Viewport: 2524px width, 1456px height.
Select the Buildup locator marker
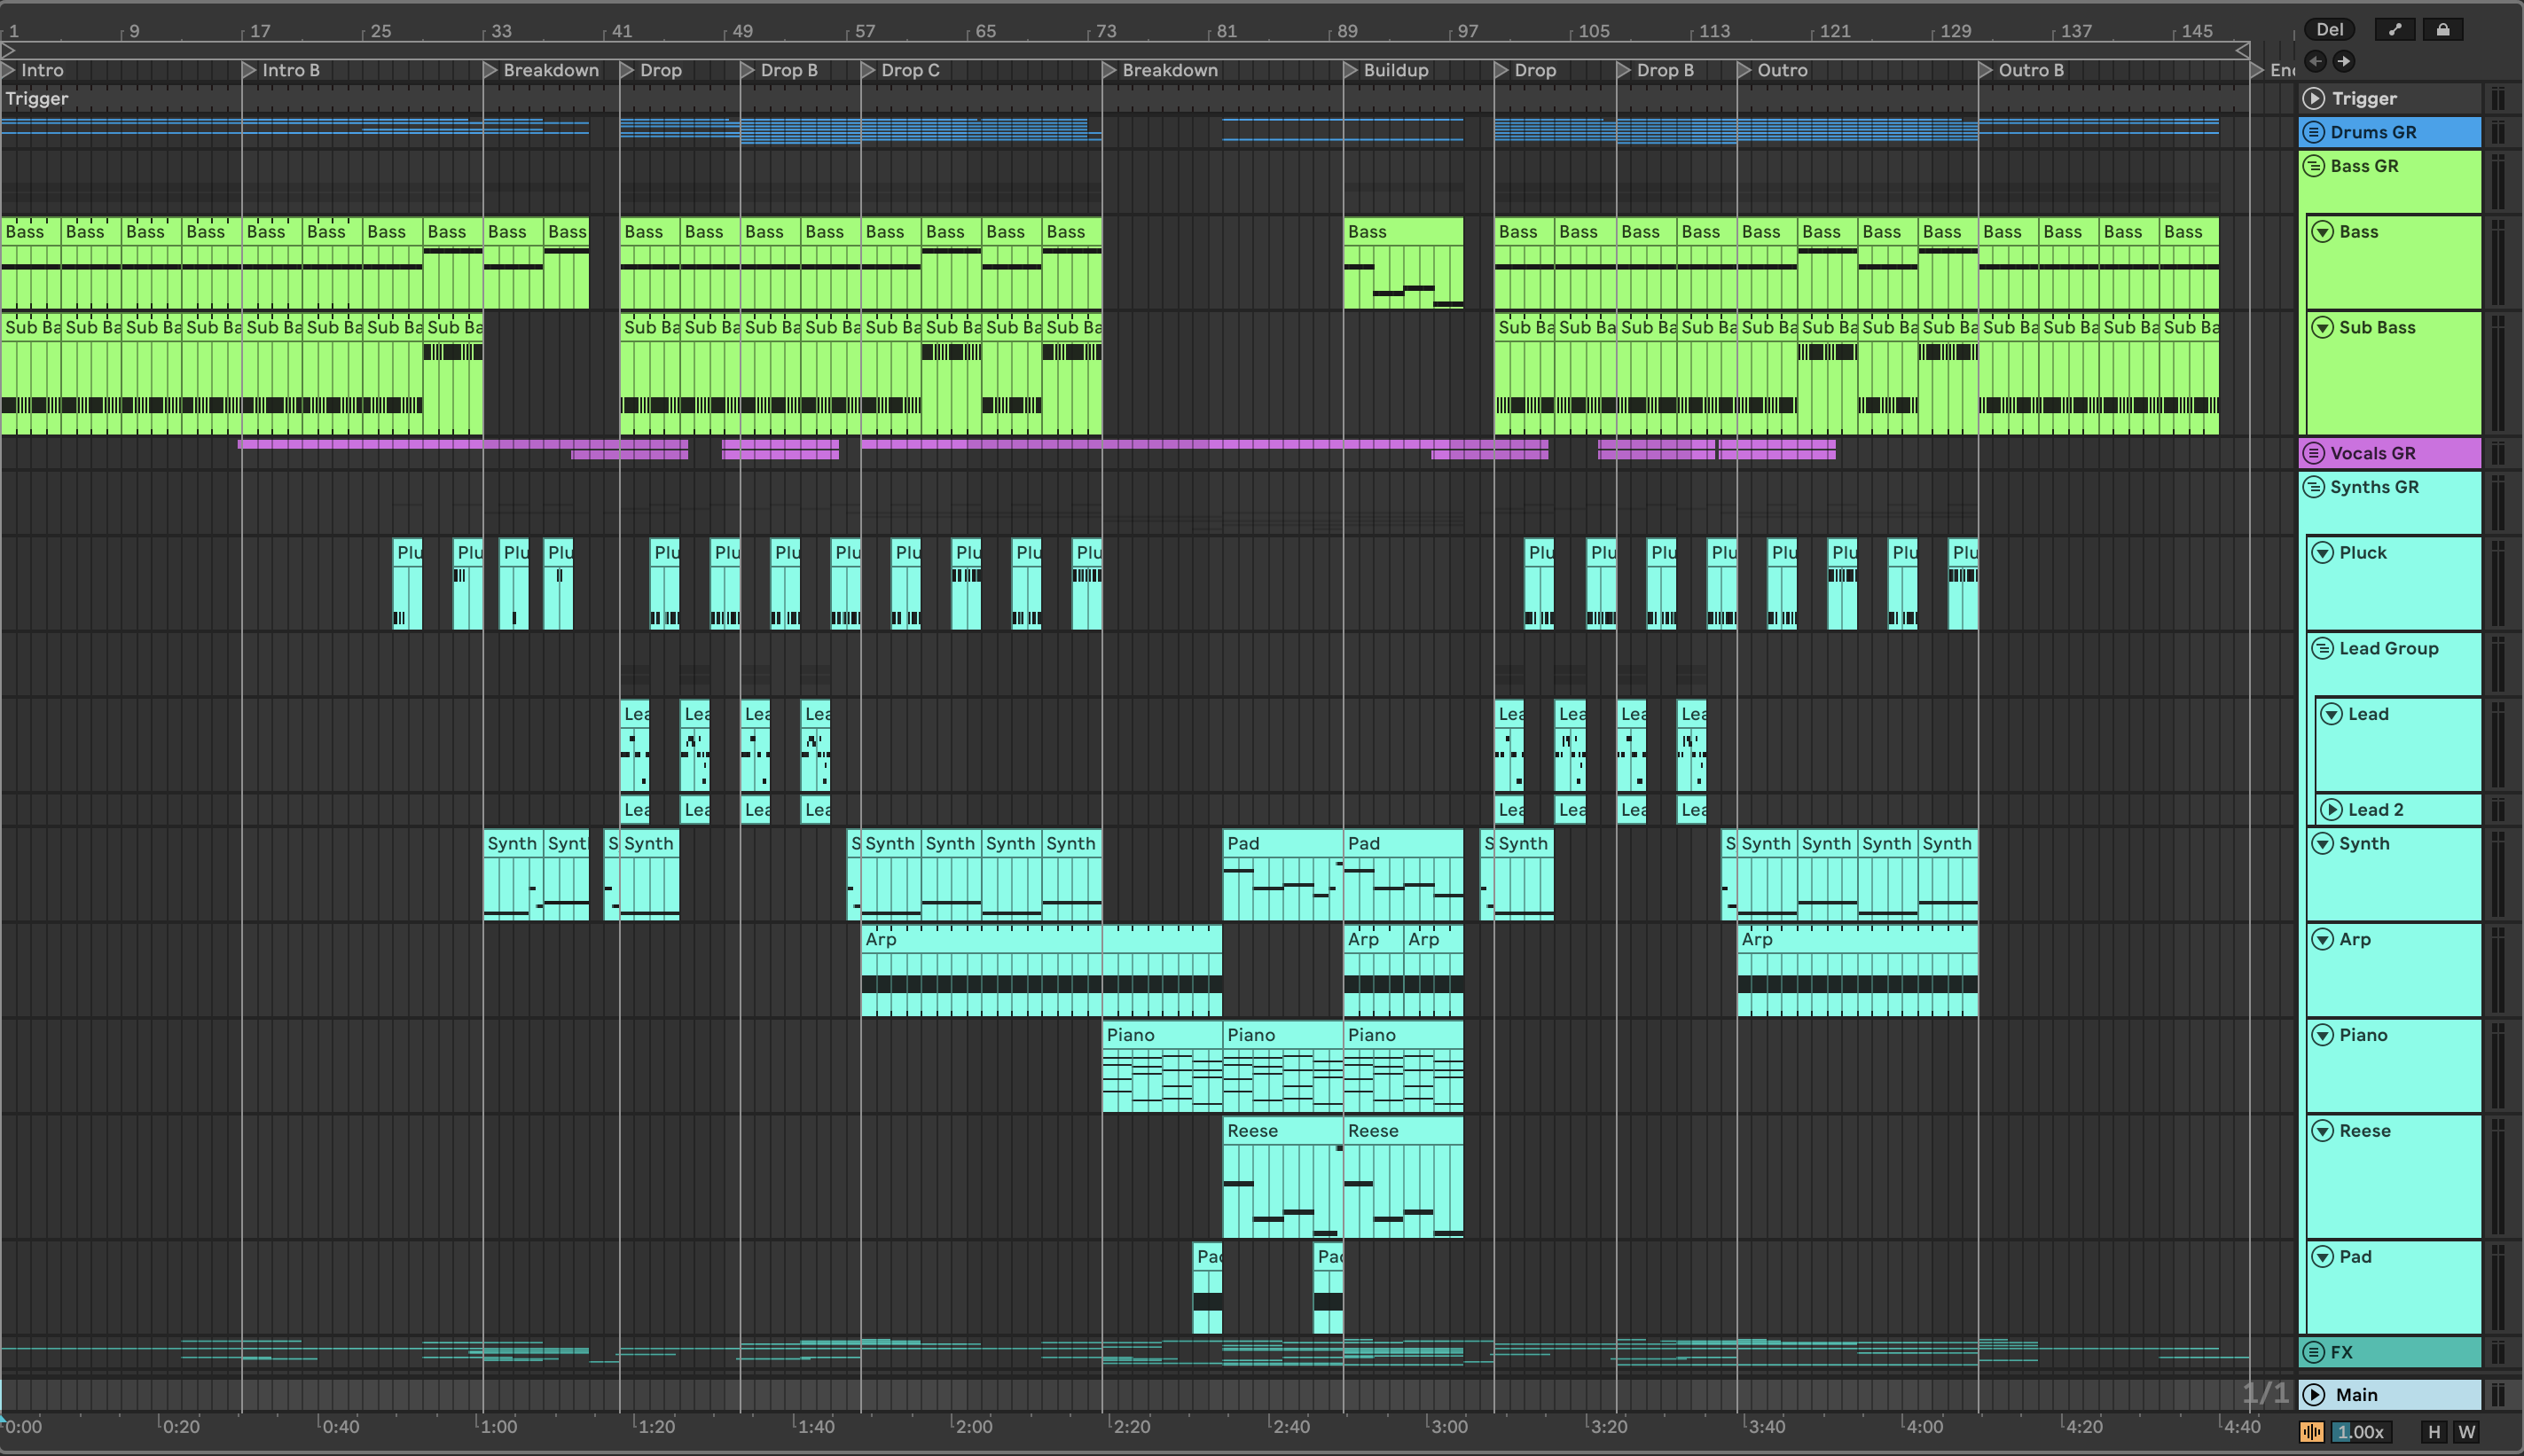coord(1350,70)
